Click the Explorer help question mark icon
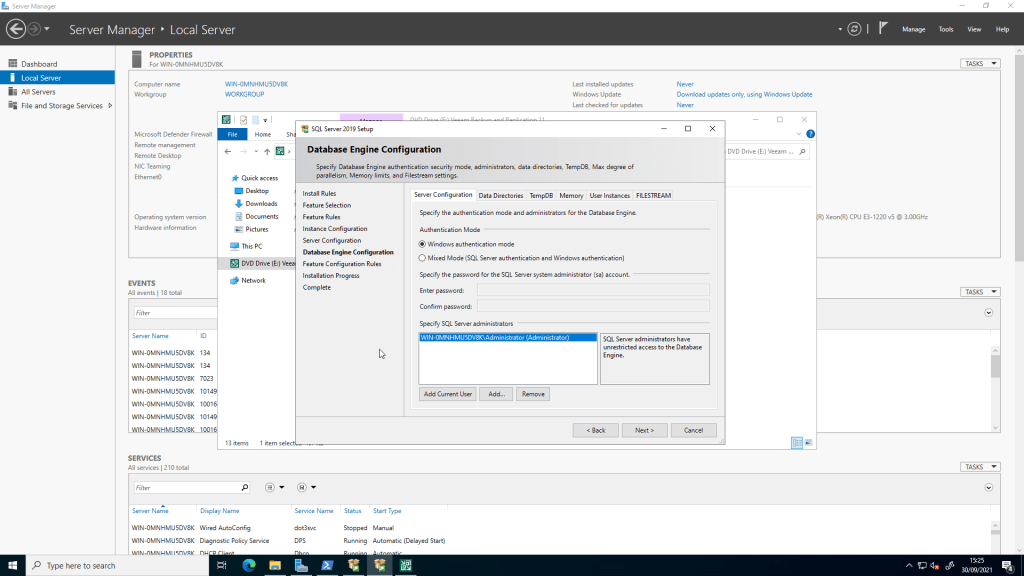The image size is (1024, 576). pyautogui.click(x=810, y=134)
